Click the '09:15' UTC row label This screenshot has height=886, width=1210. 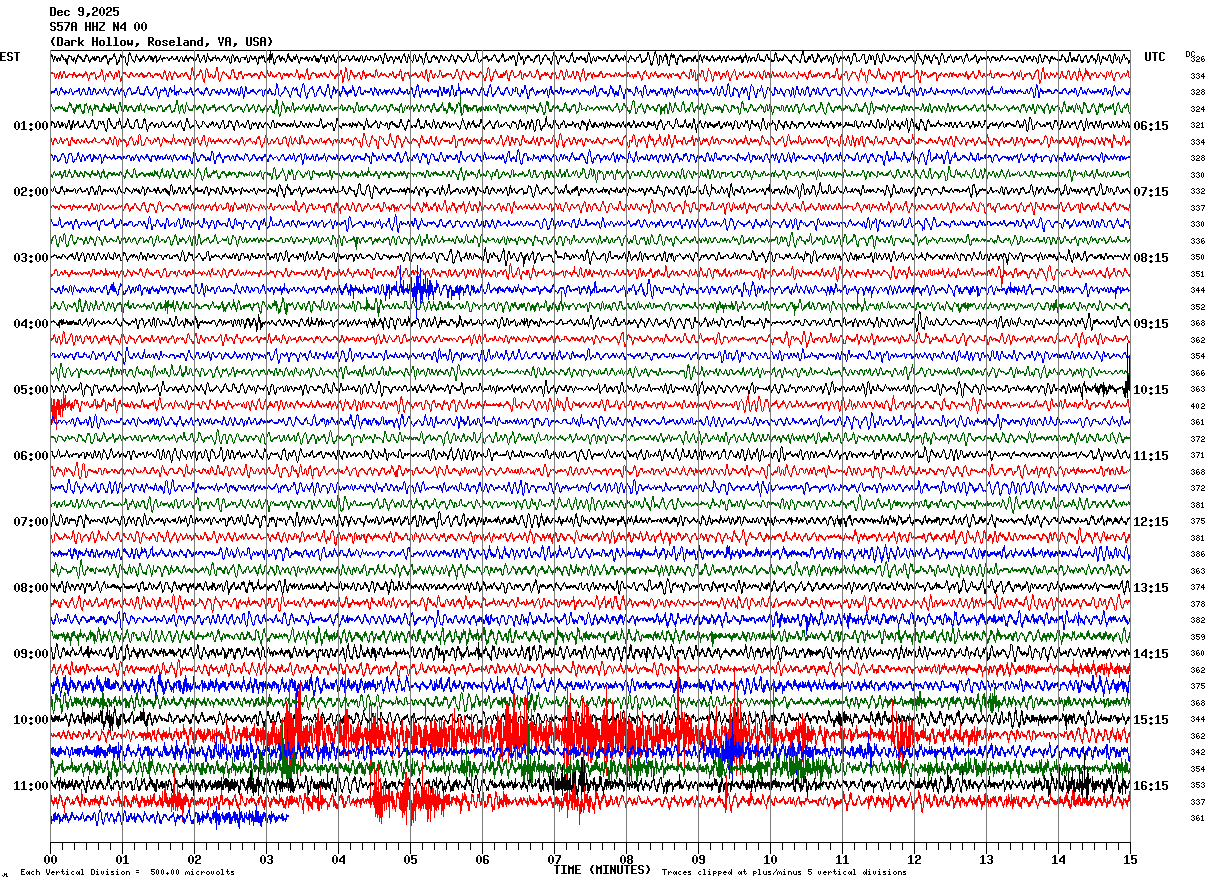coord(1152,324)
